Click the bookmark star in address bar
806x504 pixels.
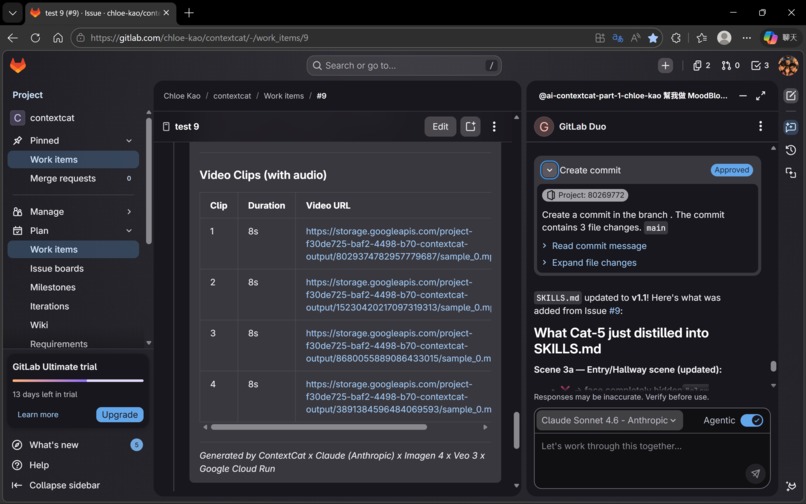(653, 38)
